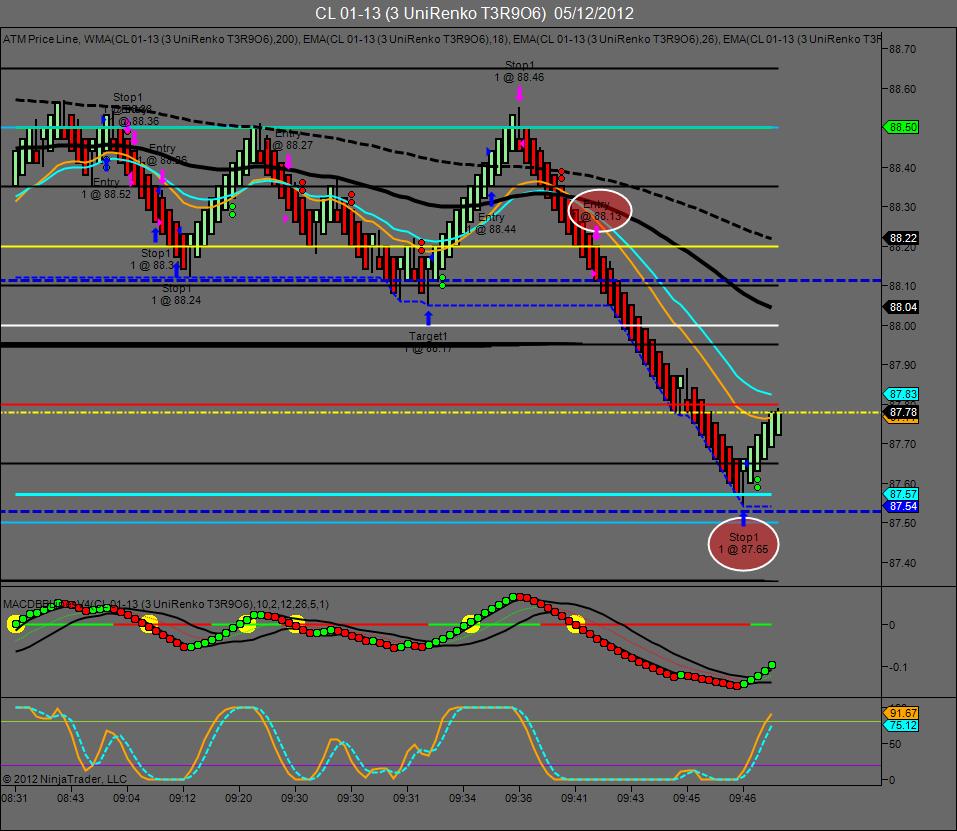Viewport: 957px width, 831px height.
Task: Click the Stop1 1 @ 88.24 annotation
Action: click(x=176, y=294)
